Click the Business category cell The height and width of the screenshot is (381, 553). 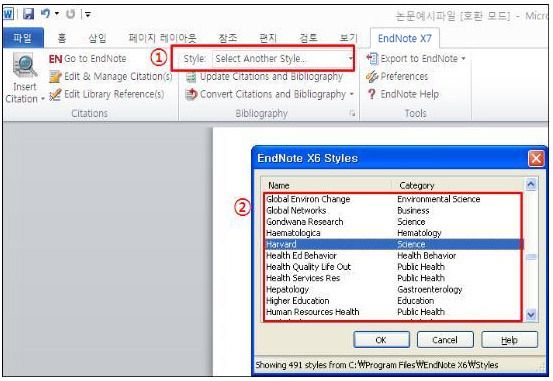(413, 210)
